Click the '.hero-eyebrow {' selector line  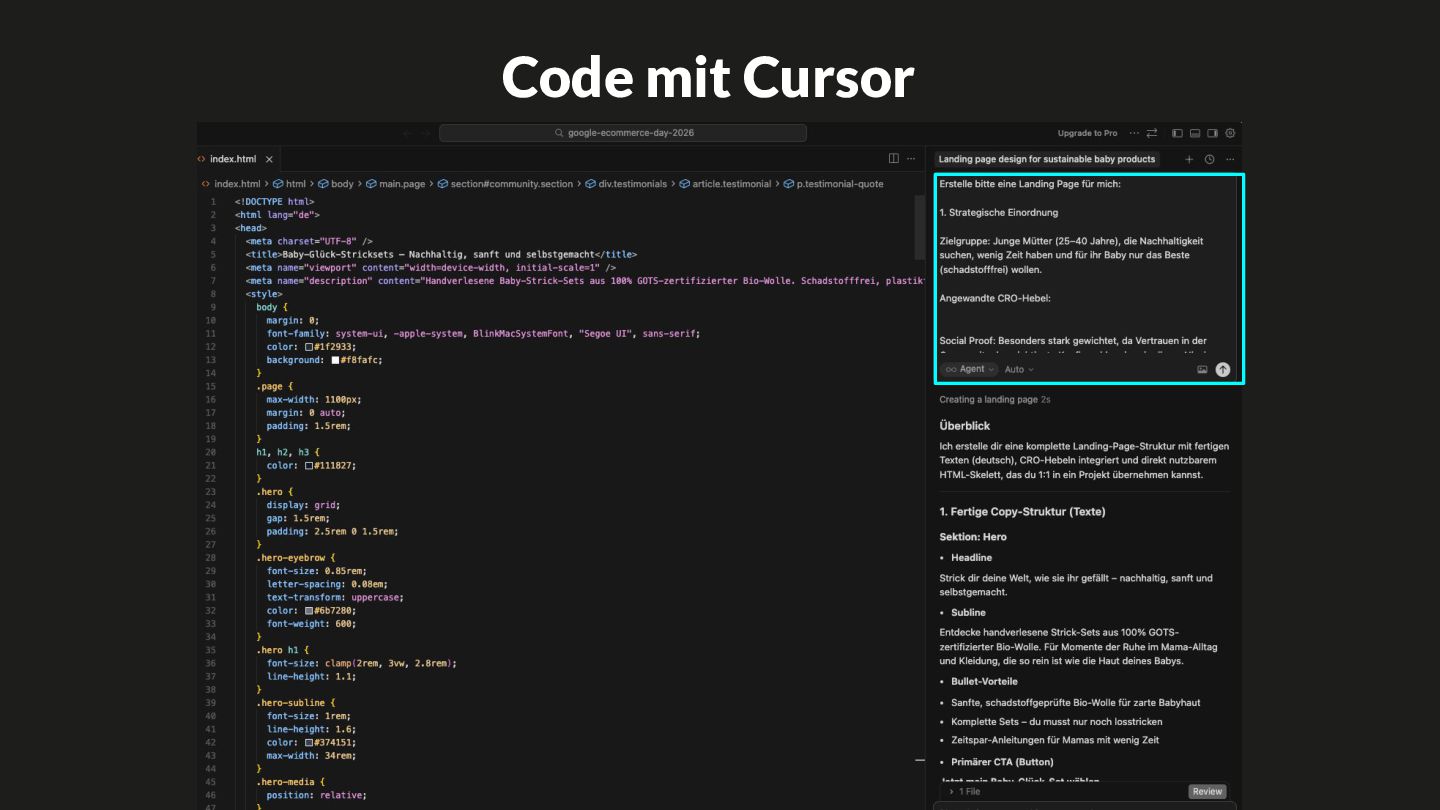click(296, 558)
